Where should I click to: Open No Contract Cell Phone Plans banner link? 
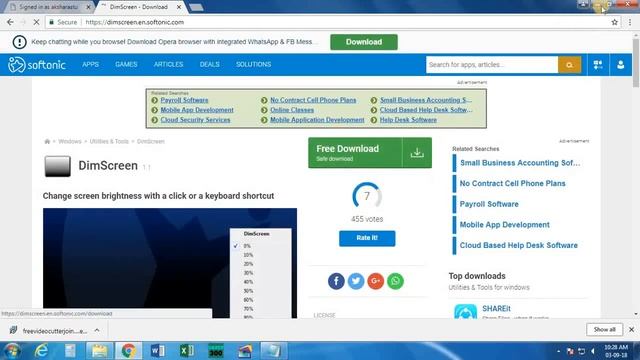313,100
